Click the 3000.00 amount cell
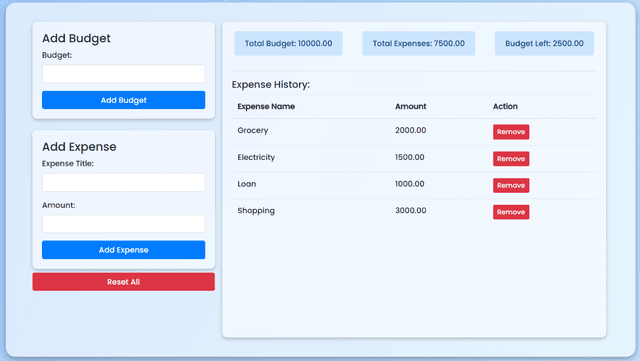 (411, 210)
